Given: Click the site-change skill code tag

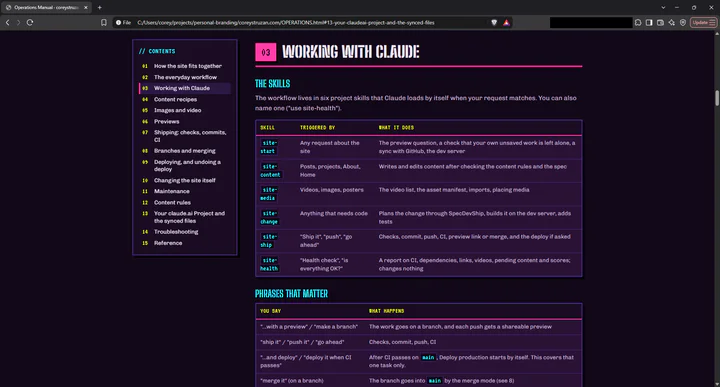Looking at the screenshot, I should (x=270, y=217).
